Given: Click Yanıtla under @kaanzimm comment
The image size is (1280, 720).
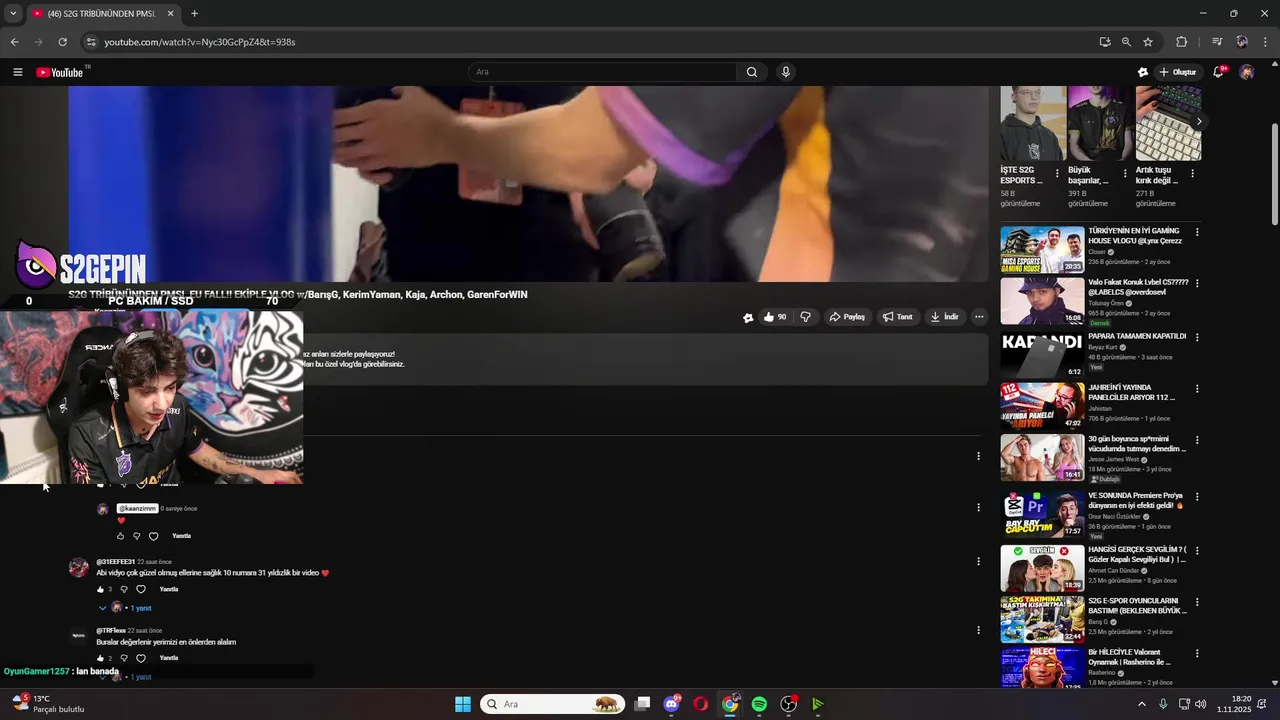Looking at the screenshot, I should (x=181, y=536).
